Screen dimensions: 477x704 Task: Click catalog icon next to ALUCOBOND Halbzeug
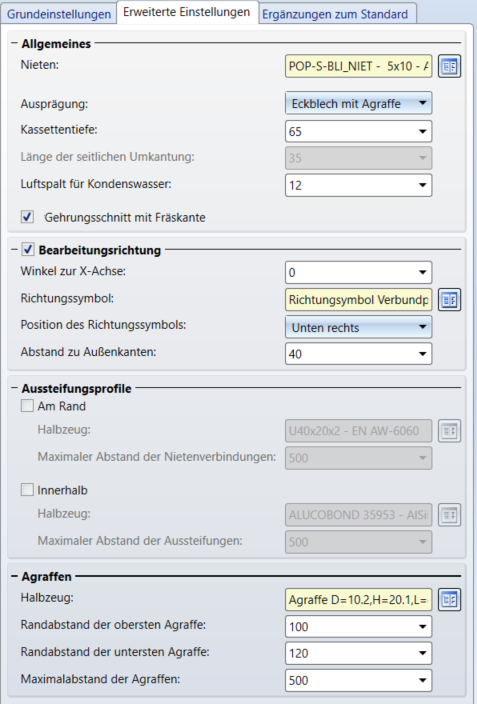pyautogui.click(x=449, y=515)
